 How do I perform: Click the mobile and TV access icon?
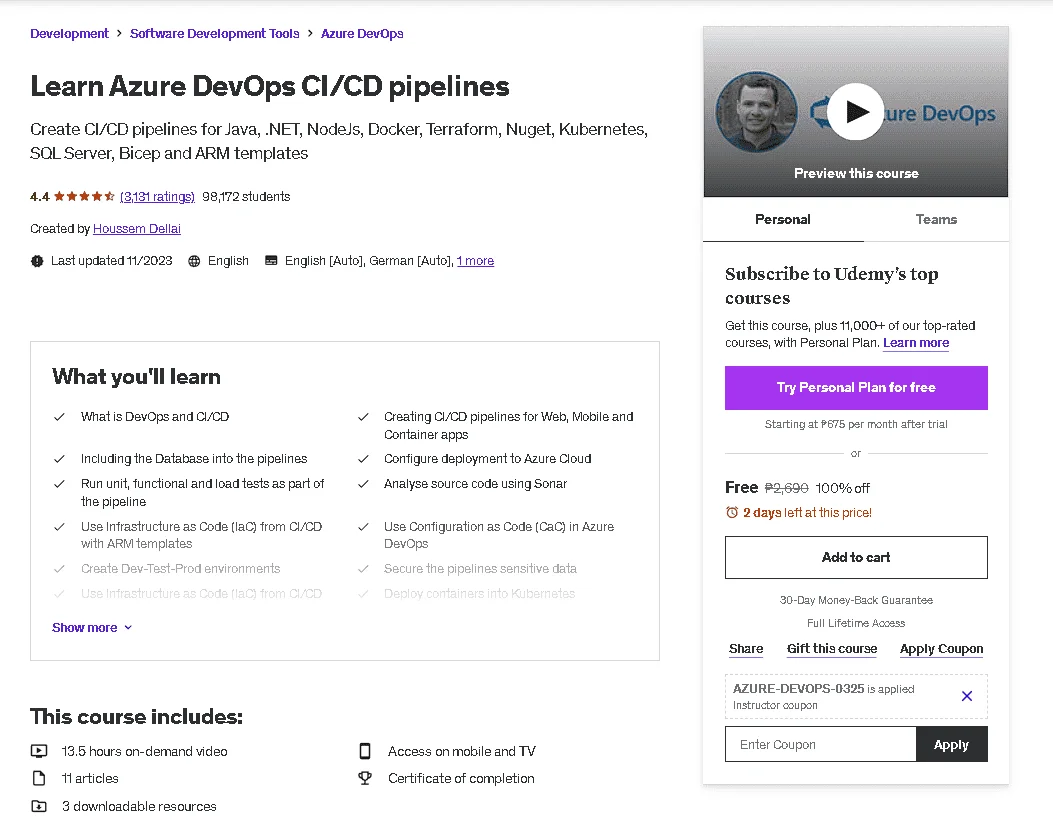[365, 751]
